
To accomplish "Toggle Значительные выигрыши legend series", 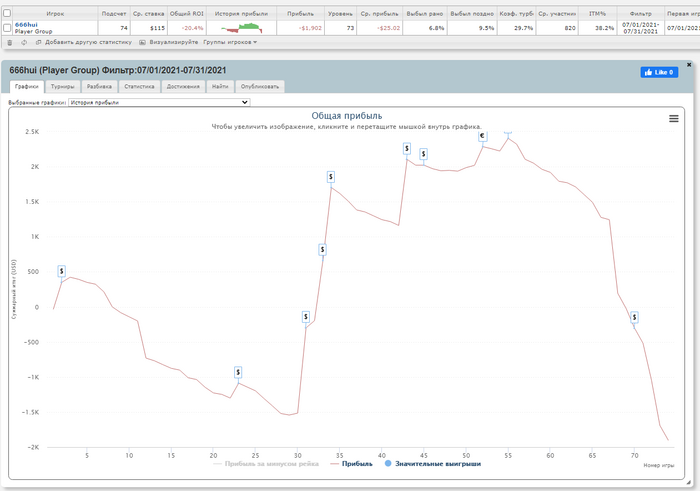I will point(433,464).
